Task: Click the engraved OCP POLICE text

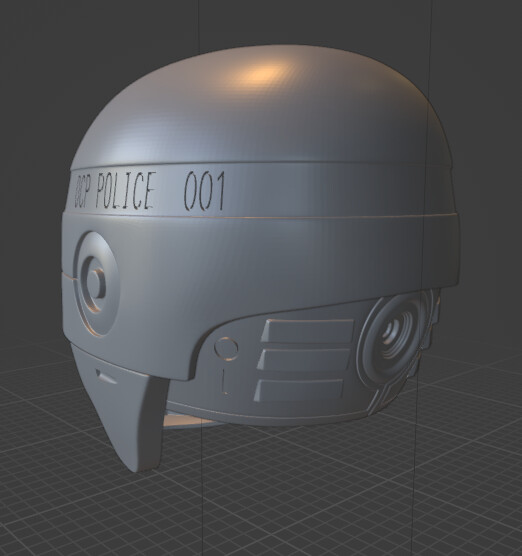Action: point(114,191)
